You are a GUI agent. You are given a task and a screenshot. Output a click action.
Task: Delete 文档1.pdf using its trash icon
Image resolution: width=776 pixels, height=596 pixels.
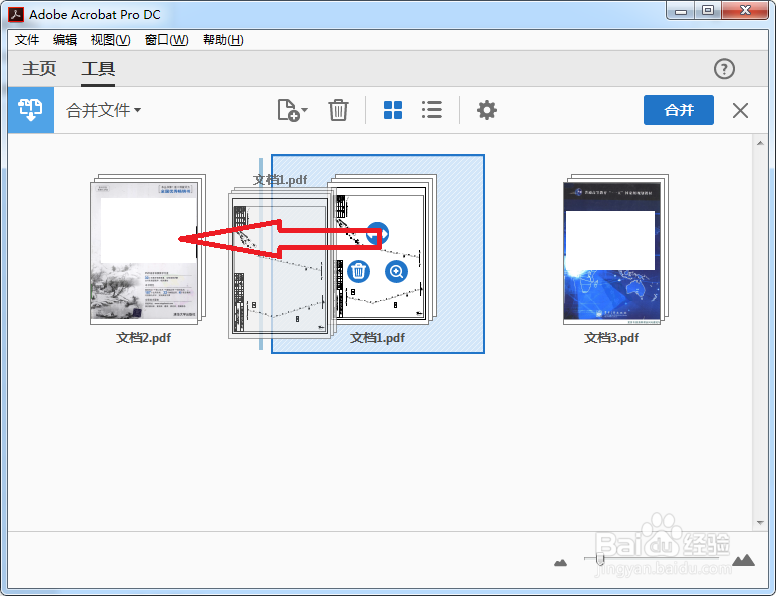[358, 271]
